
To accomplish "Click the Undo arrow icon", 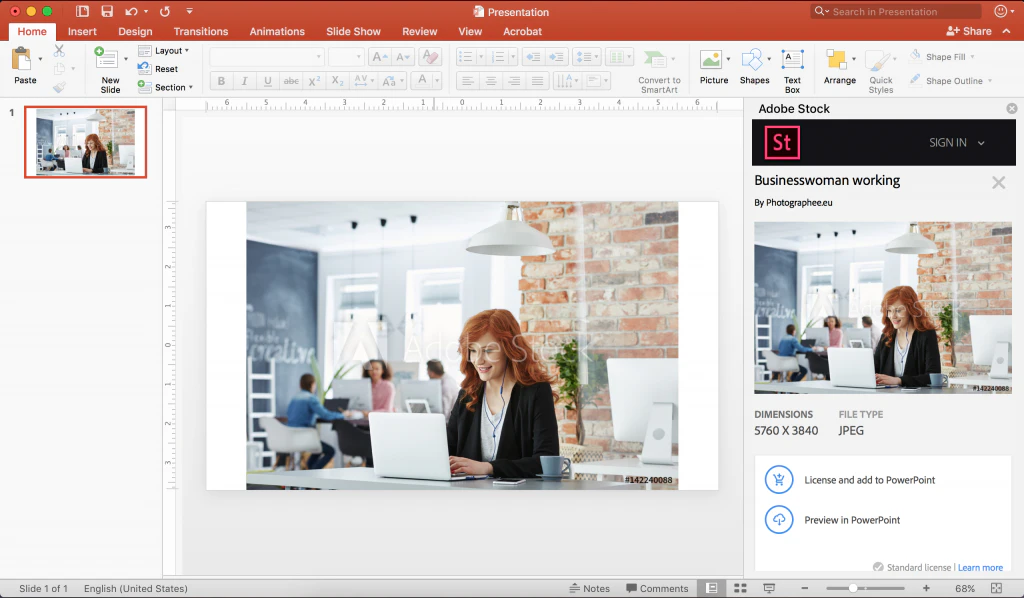I will coord(132,12).
